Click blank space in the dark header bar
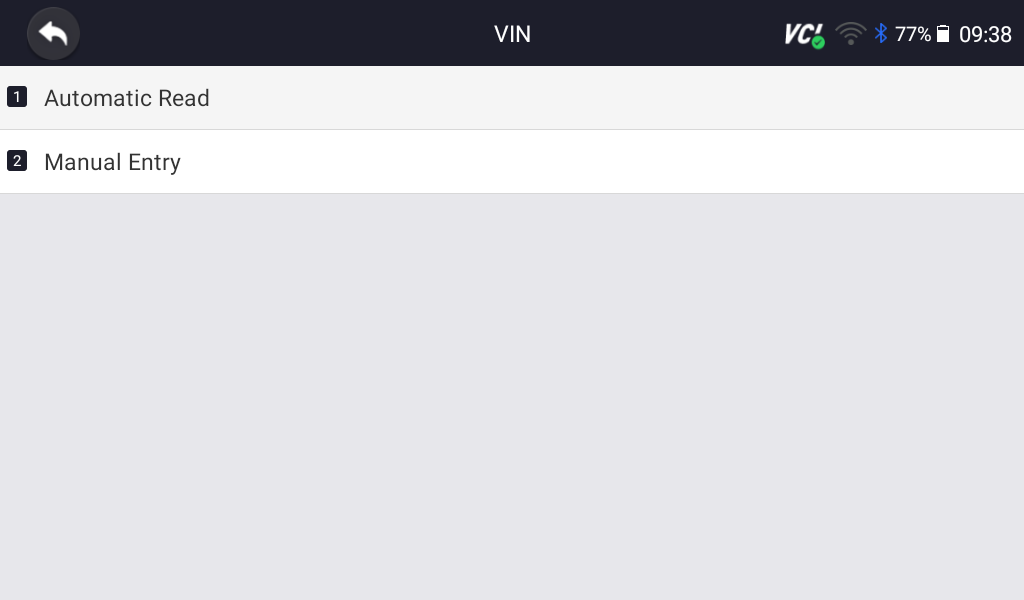Image resolution: width=1024 pixels, height=600 pixels. 294,33
